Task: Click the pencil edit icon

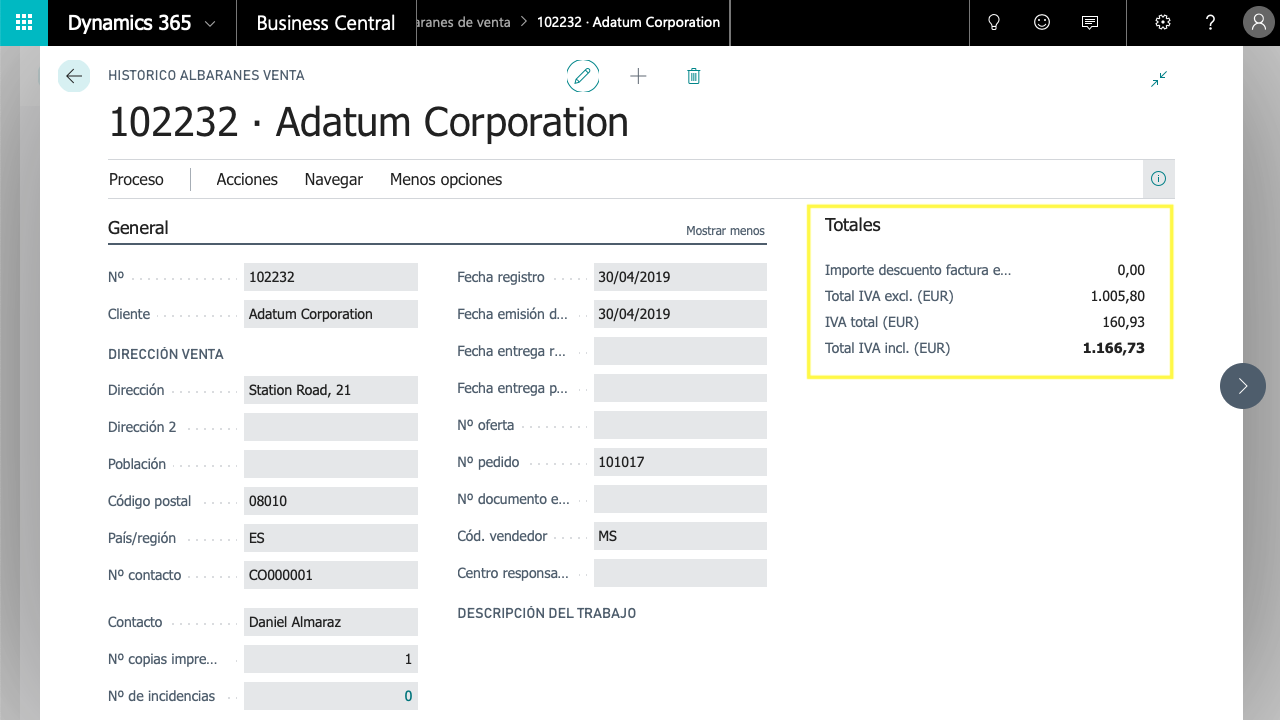Action: click(x=583, y=76)
